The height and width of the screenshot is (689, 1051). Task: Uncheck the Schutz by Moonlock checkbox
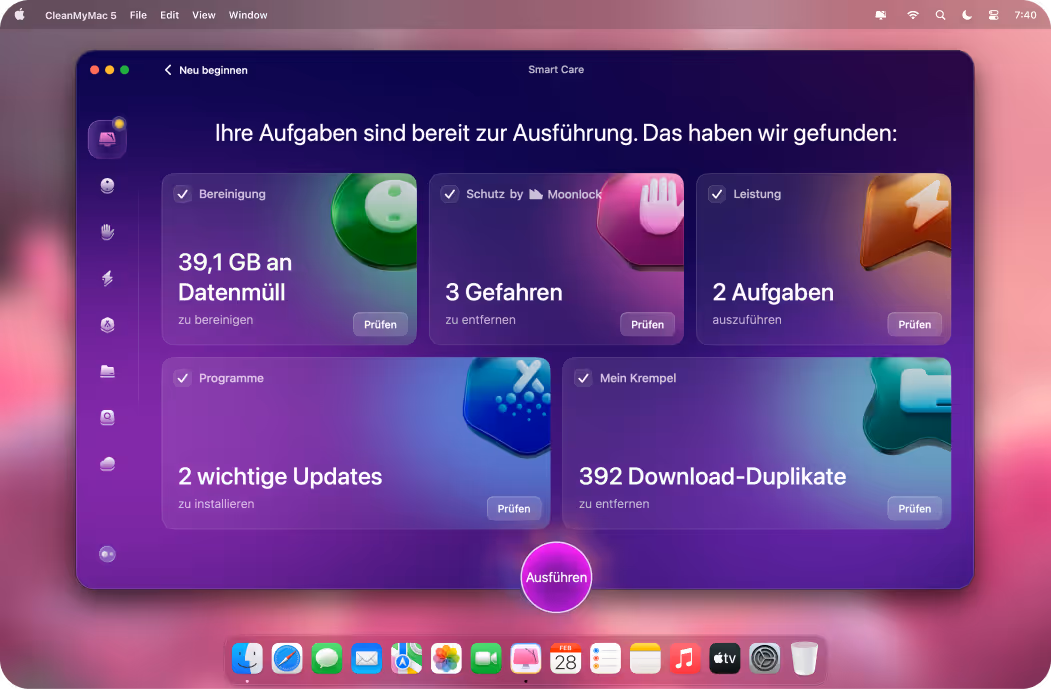450,194
